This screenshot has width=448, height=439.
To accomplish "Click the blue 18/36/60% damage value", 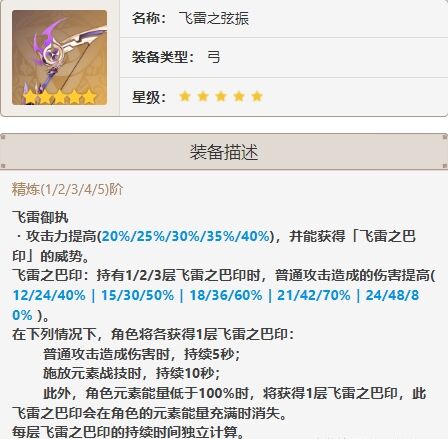I will click(x=226, y=295).
